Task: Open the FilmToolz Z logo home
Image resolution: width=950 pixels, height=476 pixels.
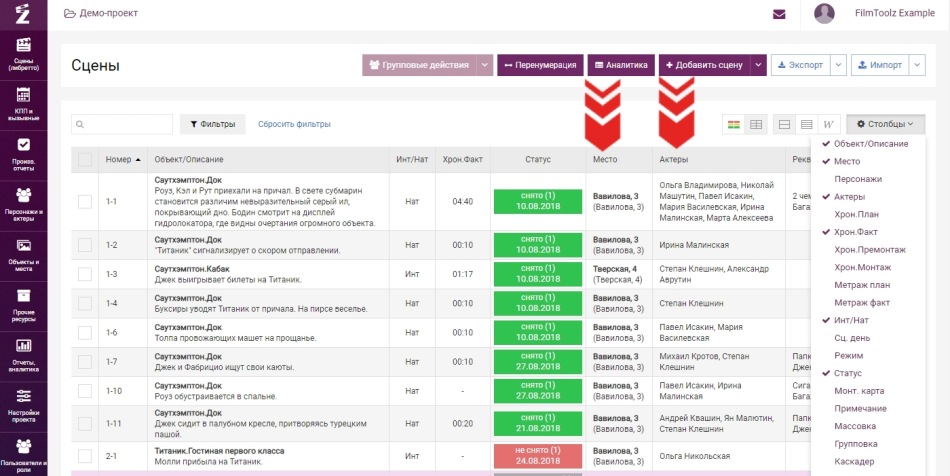Action: point(23,13)
